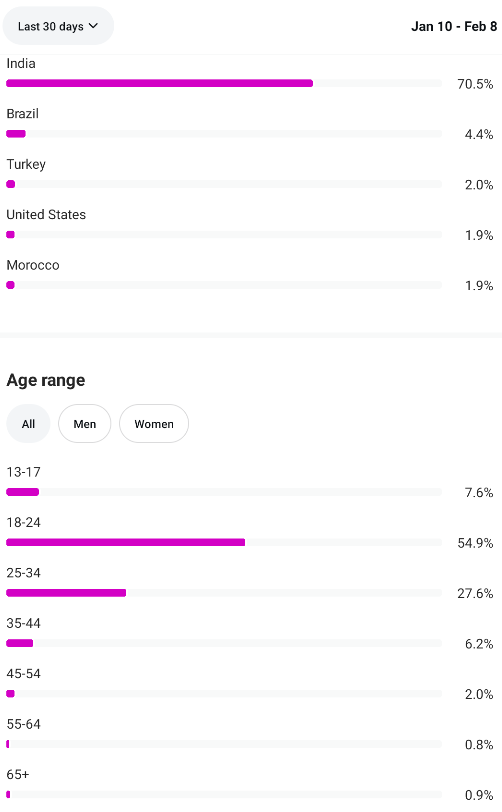Click the India percentage bar

pos(224,83)
